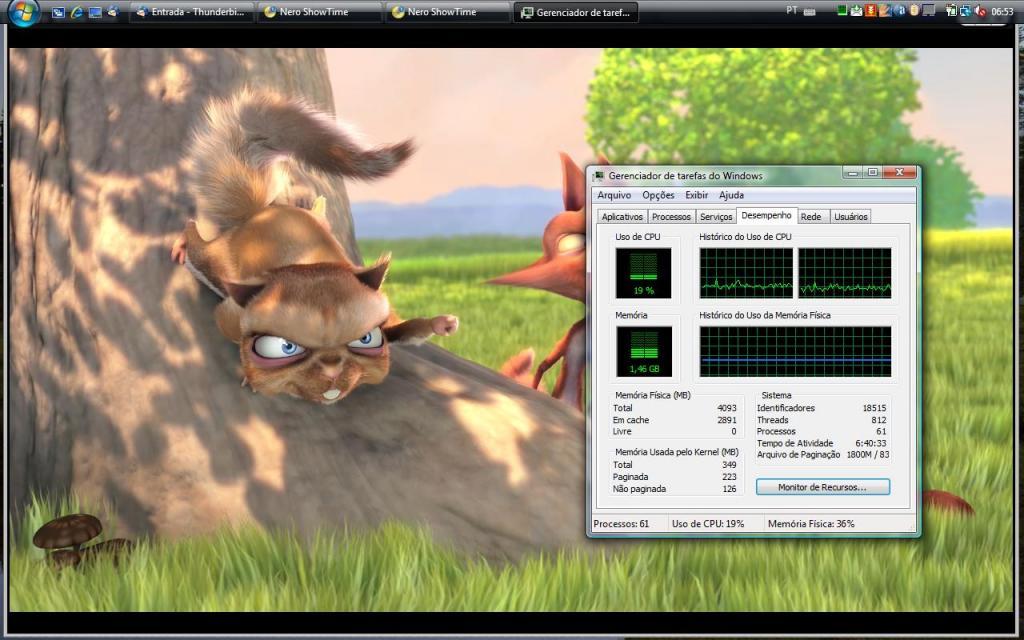Open the Exibir menu
This screenshot has width=1024, height=640.
(x=697, y=195)
